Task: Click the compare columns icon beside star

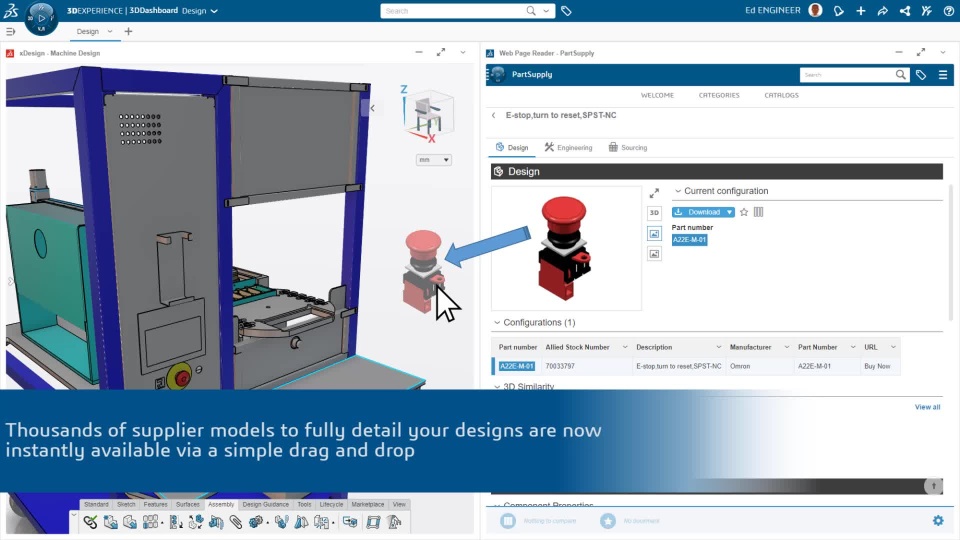Action: pyautogui.click(x=759, y=212)
